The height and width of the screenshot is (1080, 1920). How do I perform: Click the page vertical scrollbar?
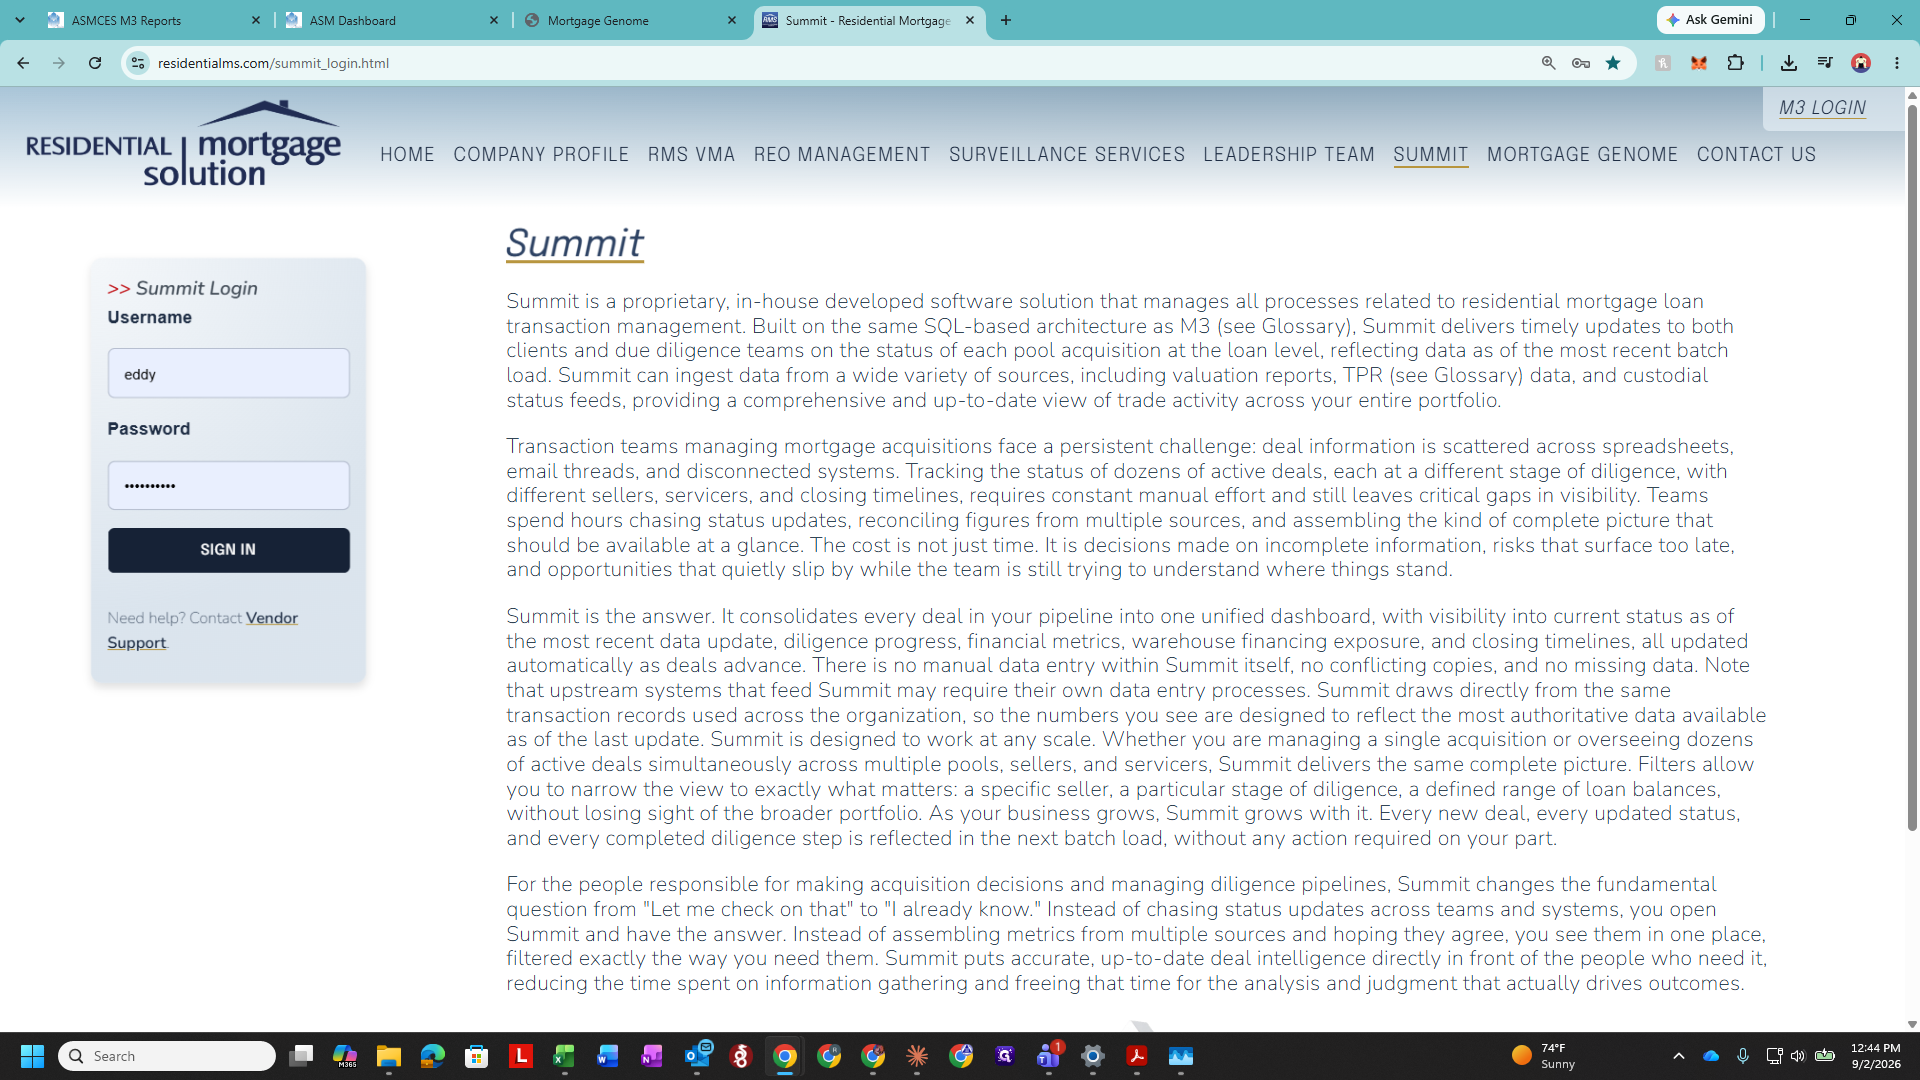point(1912,470)
